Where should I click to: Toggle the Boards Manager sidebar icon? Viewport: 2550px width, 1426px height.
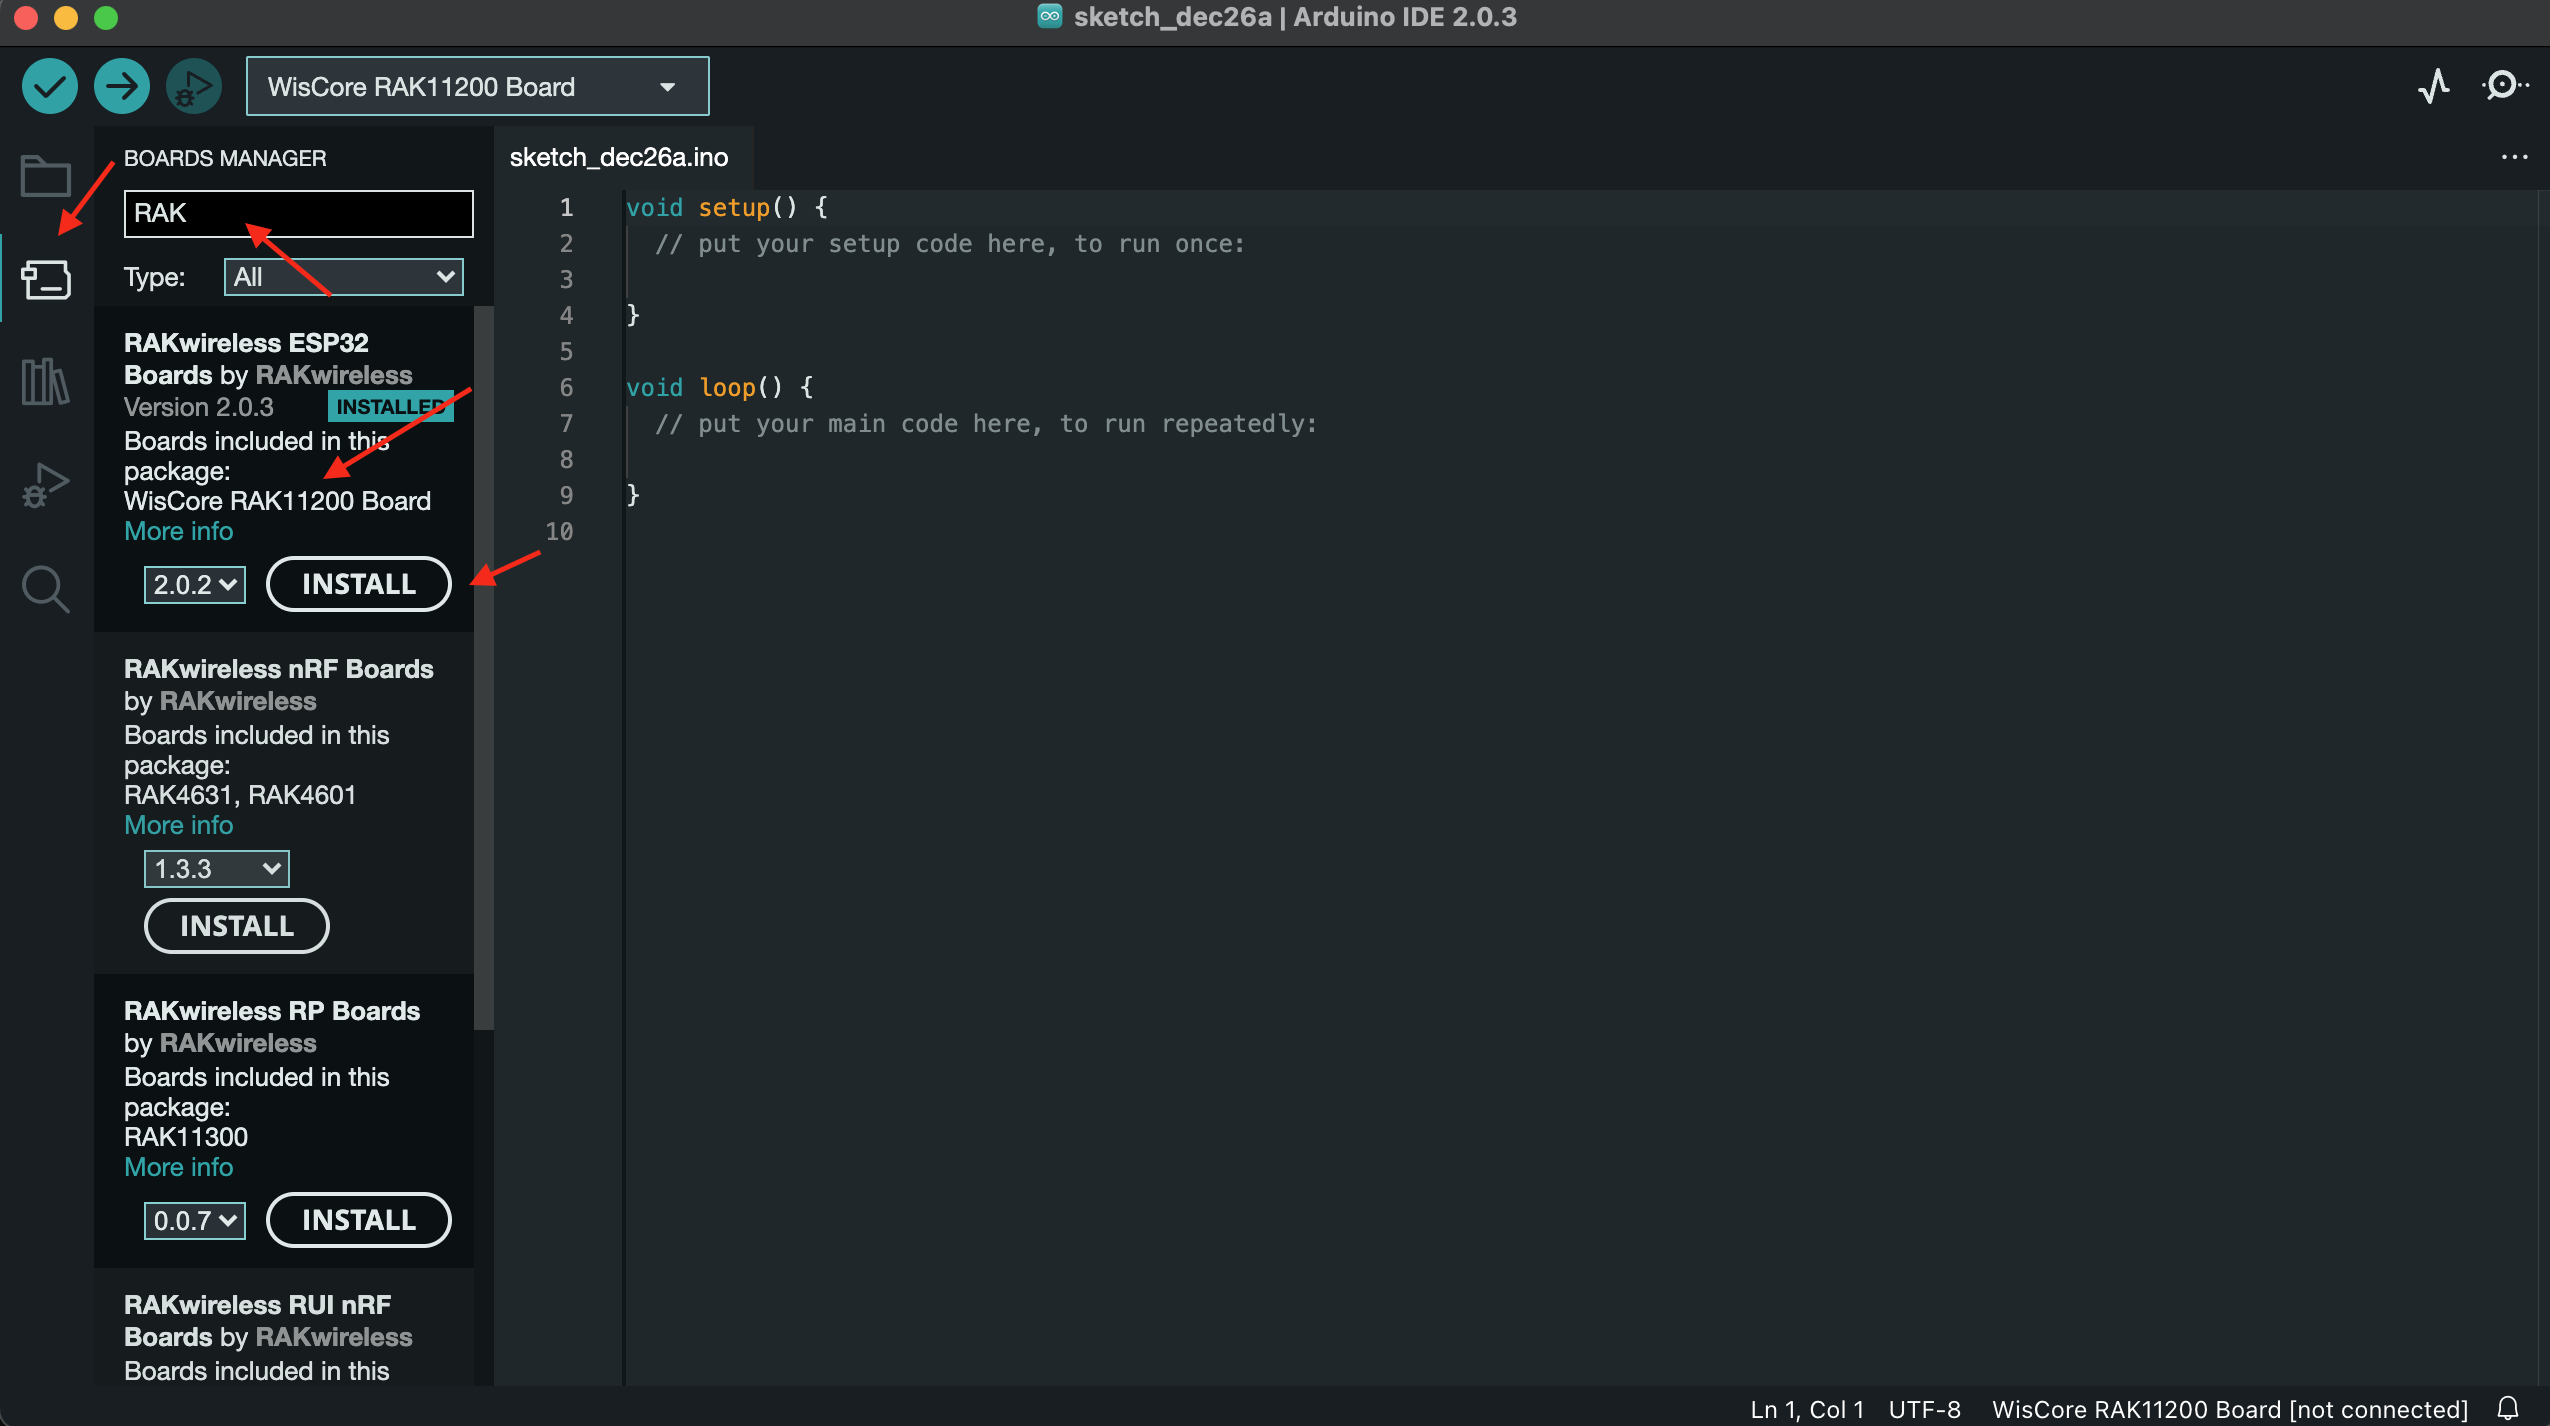click(46, 280)
